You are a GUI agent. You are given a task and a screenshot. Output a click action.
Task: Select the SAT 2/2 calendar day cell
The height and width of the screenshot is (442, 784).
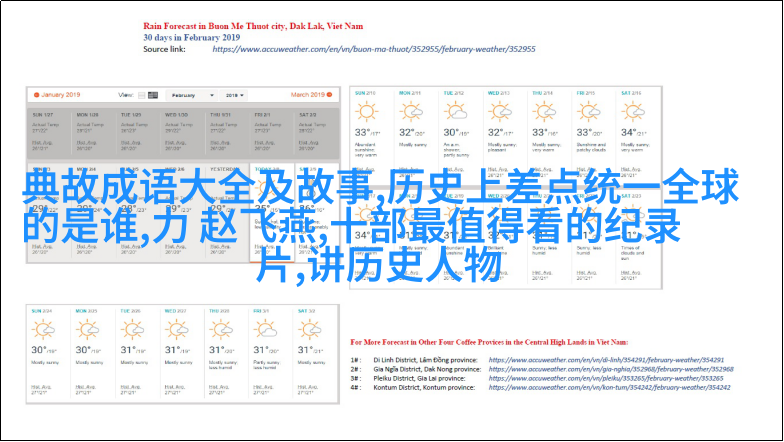tap(316, 134)
